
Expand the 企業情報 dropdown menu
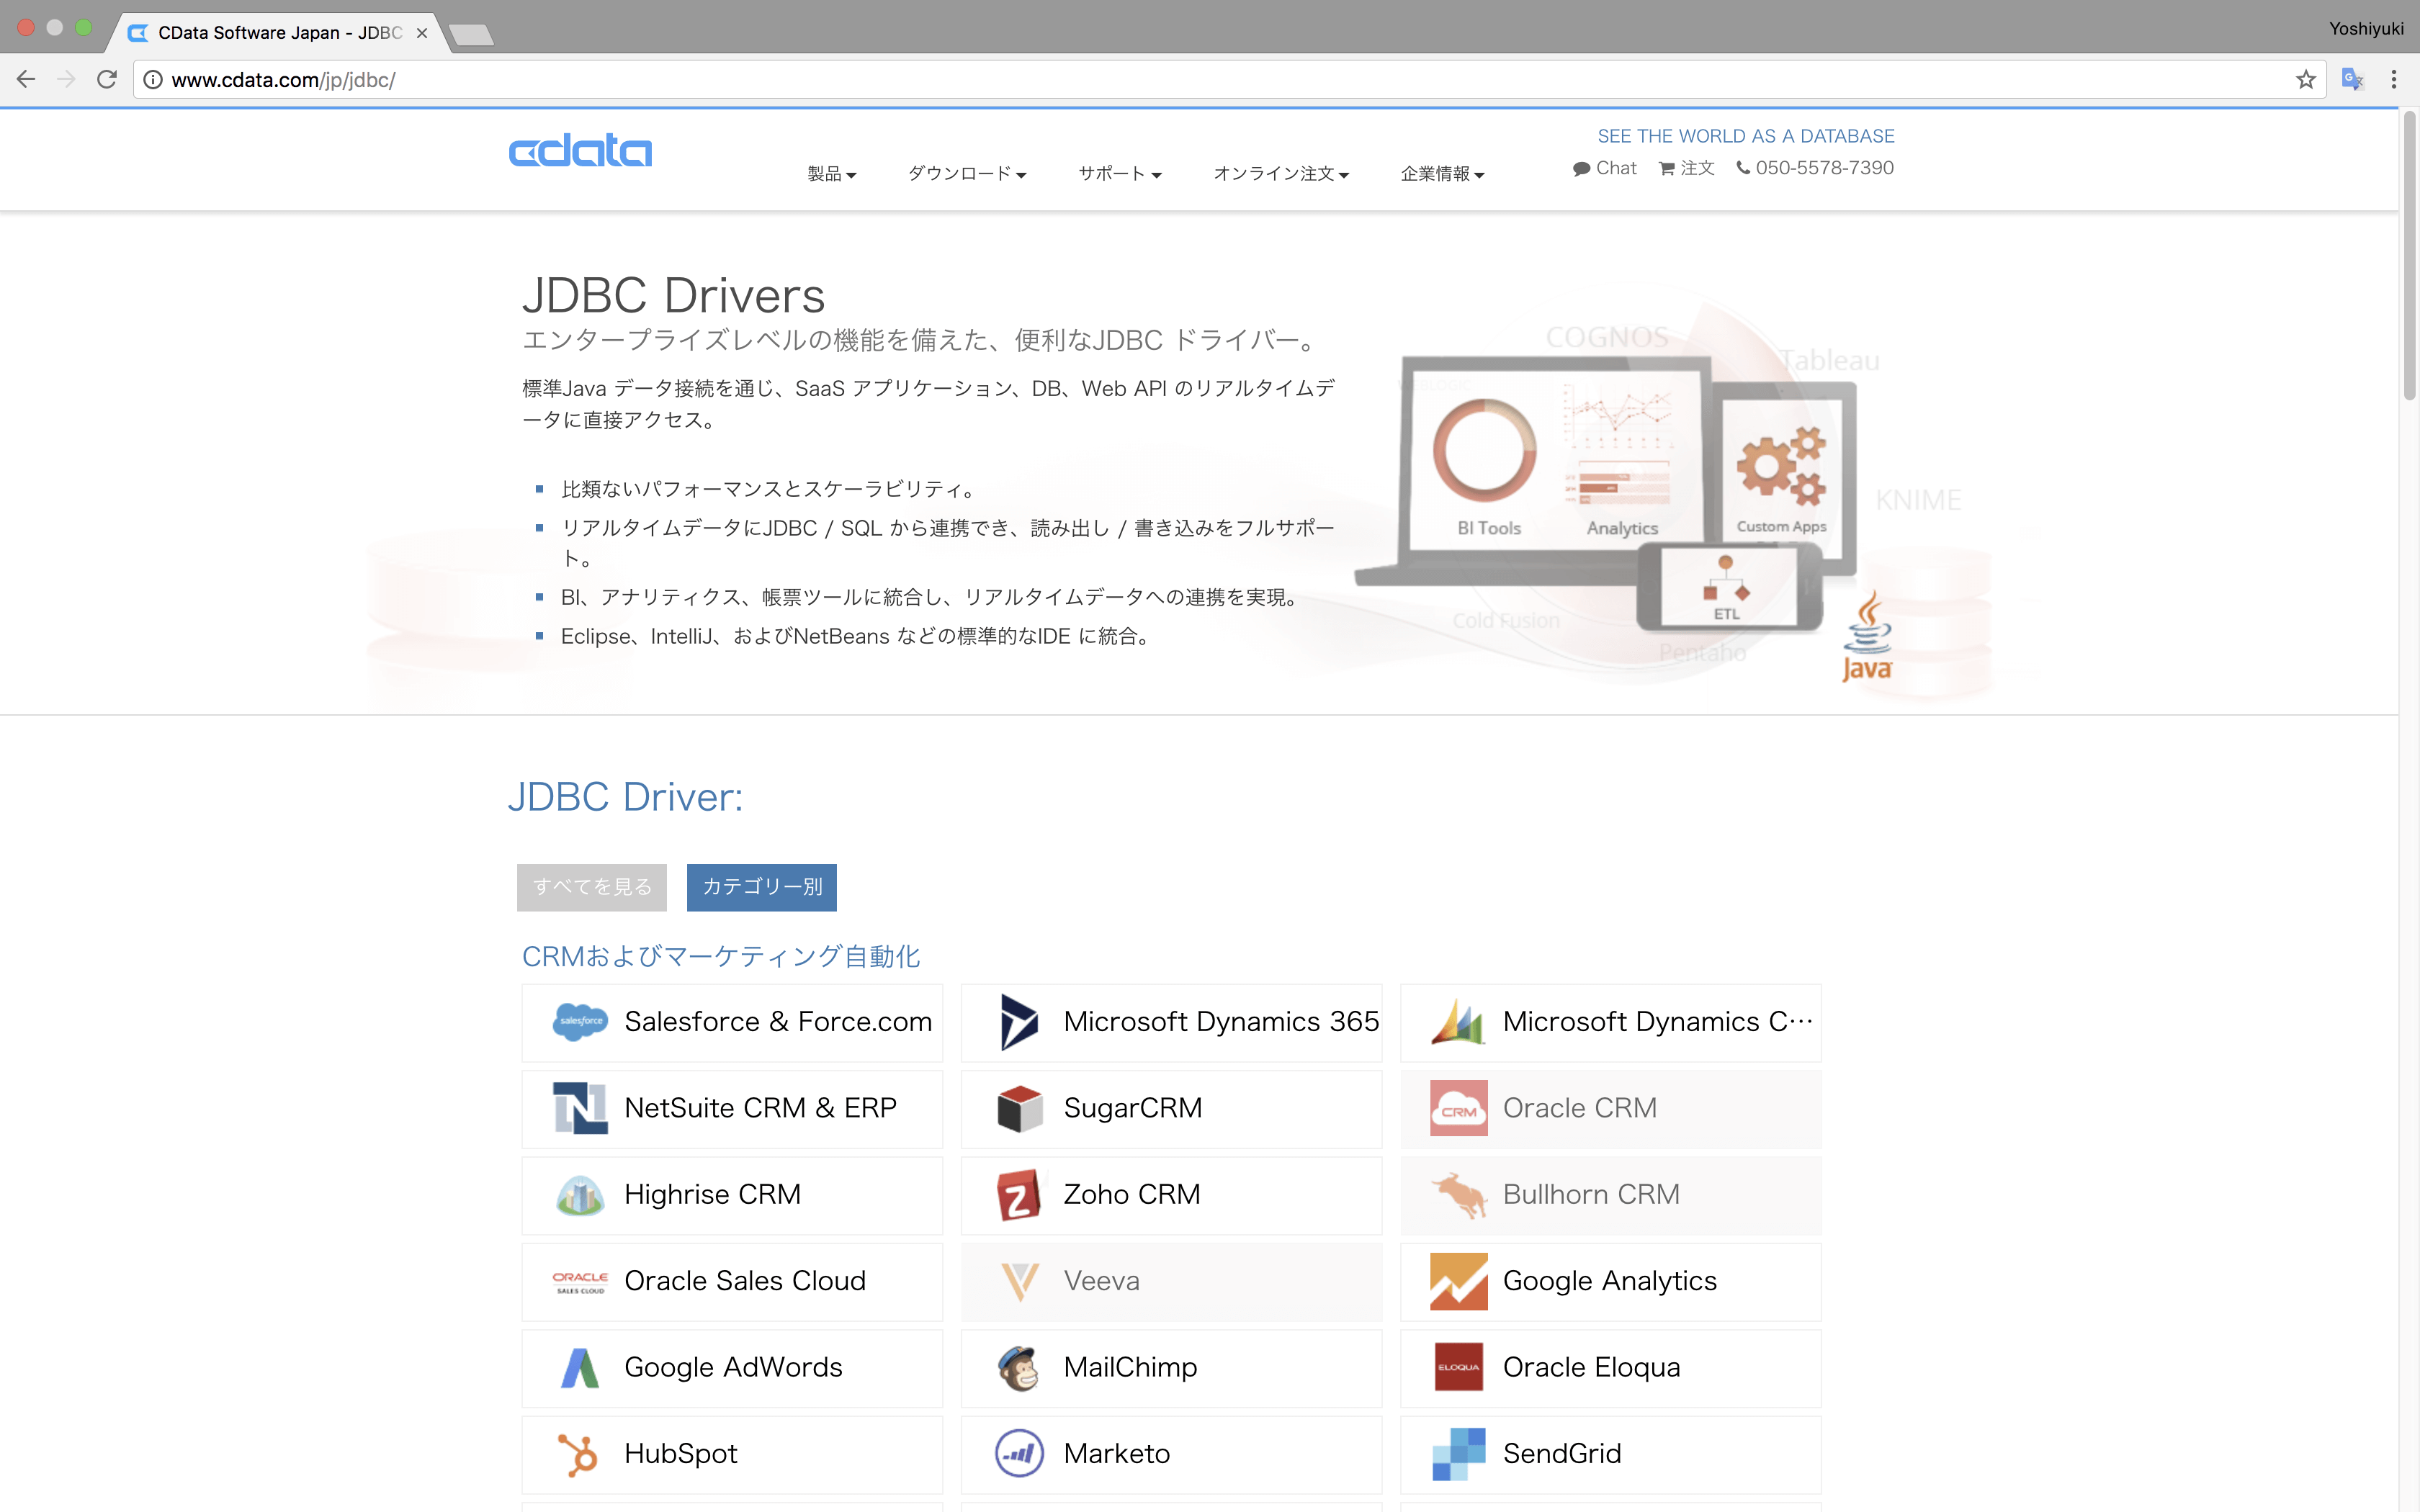(x=1442, y=174)
